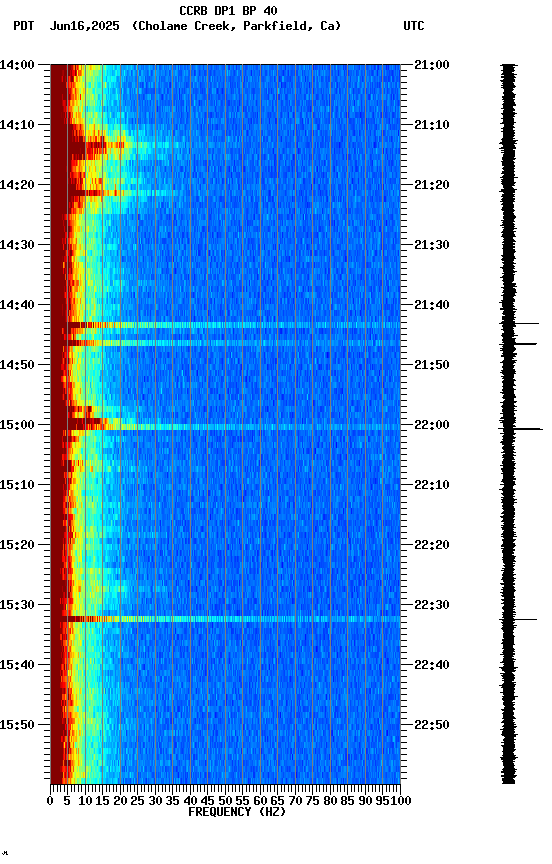Click the 22:50 UTC time label

(431, 725)
